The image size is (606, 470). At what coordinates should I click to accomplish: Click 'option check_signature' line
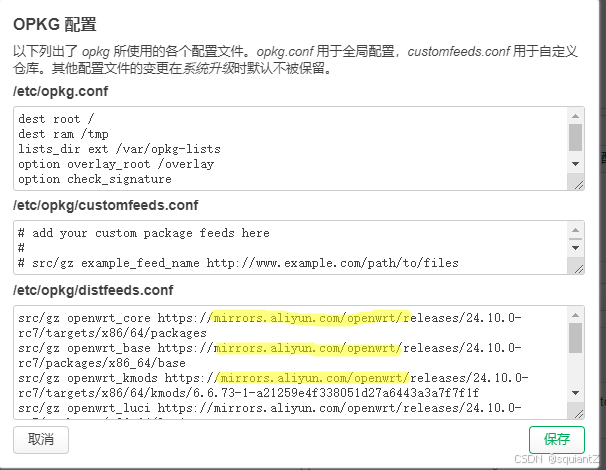95,179
